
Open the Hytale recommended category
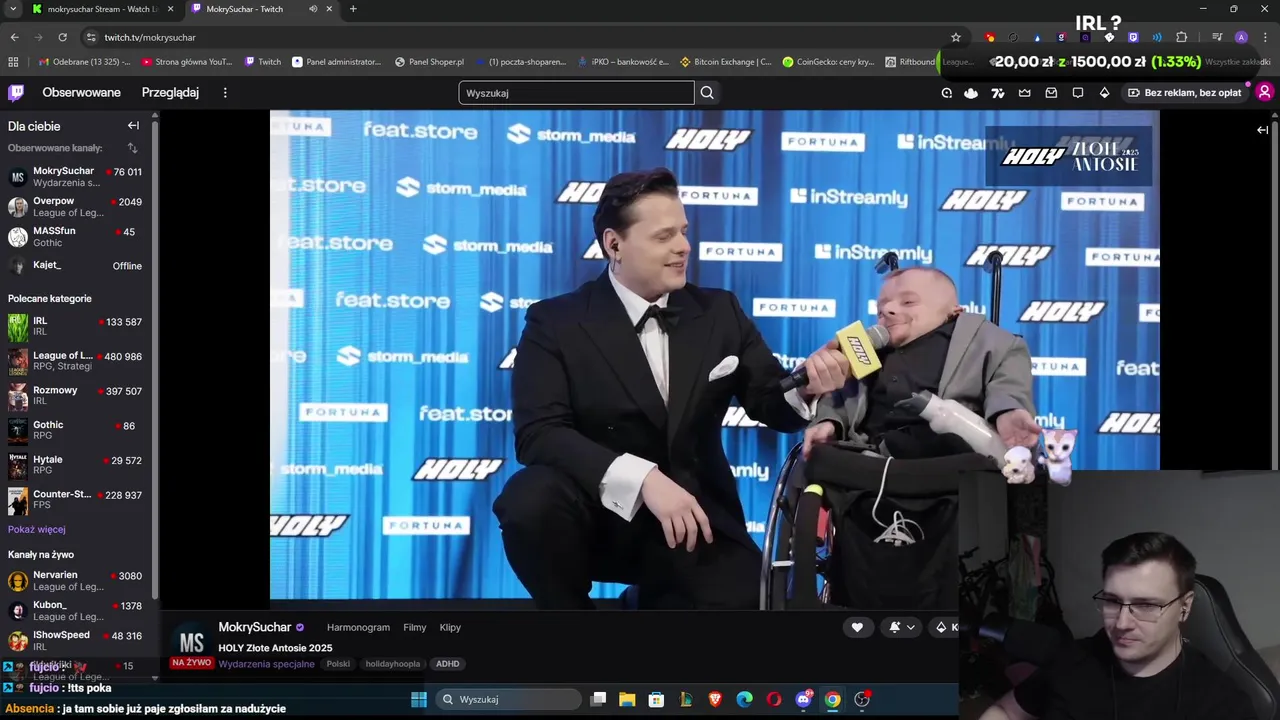75,465
